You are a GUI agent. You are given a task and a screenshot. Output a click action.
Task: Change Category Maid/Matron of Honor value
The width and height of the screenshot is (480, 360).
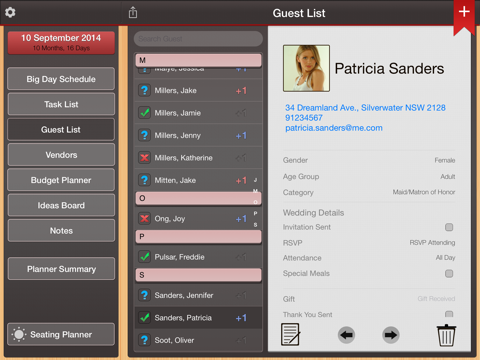point(424,192)
